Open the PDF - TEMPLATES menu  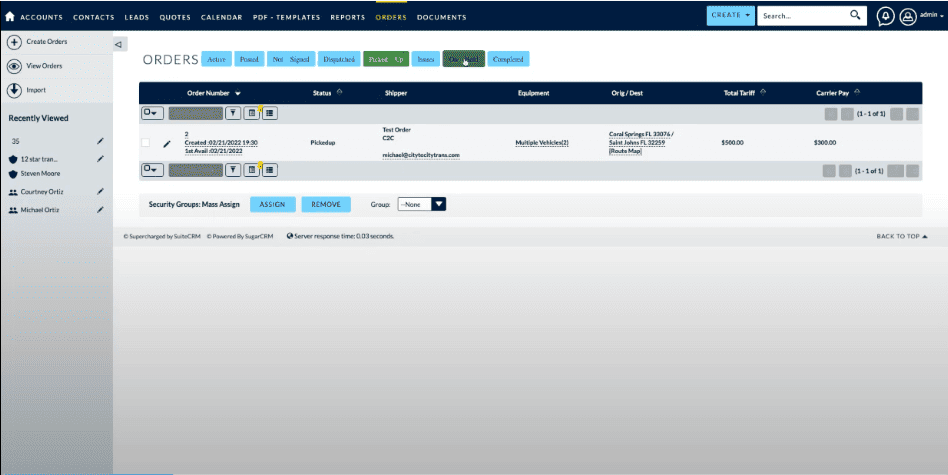tap(287, 18)
